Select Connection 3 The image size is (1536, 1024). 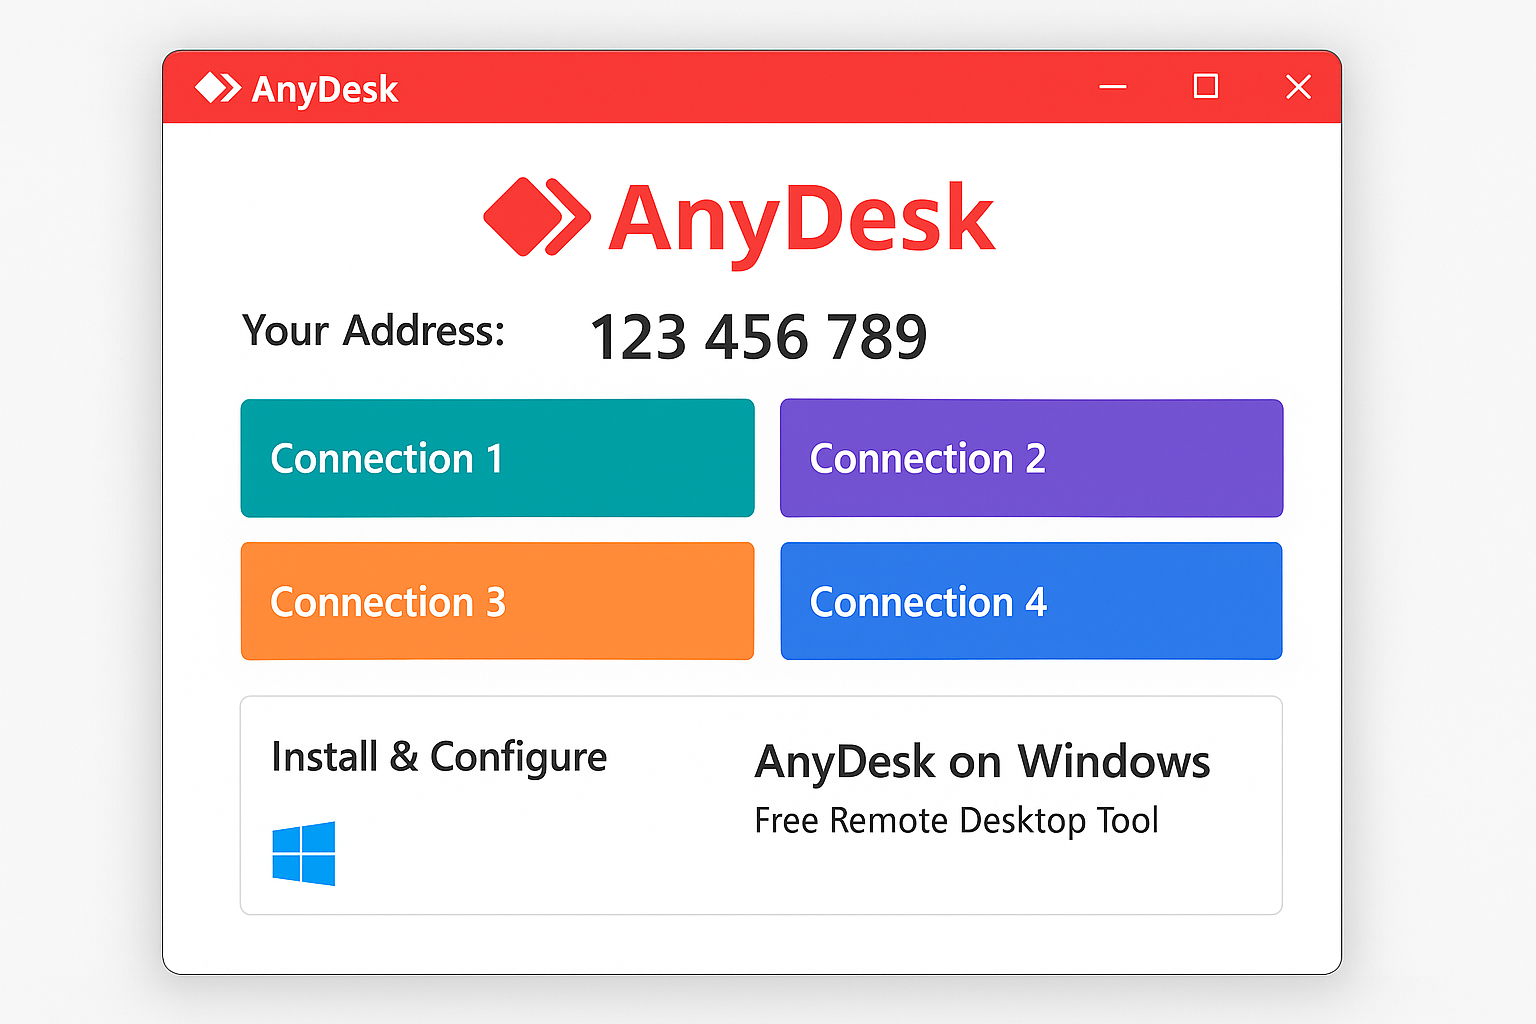coord(497,601)
